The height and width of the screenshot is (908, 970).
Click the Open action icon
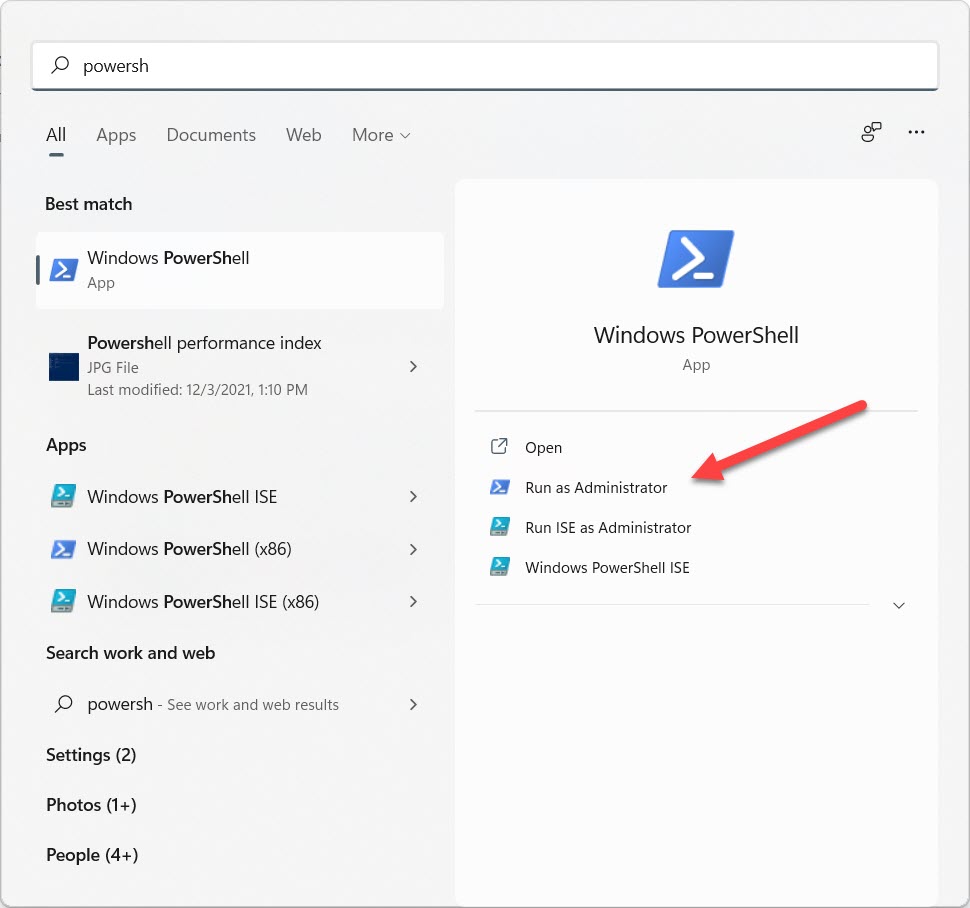pyautogui.click(x=499, y=447)
